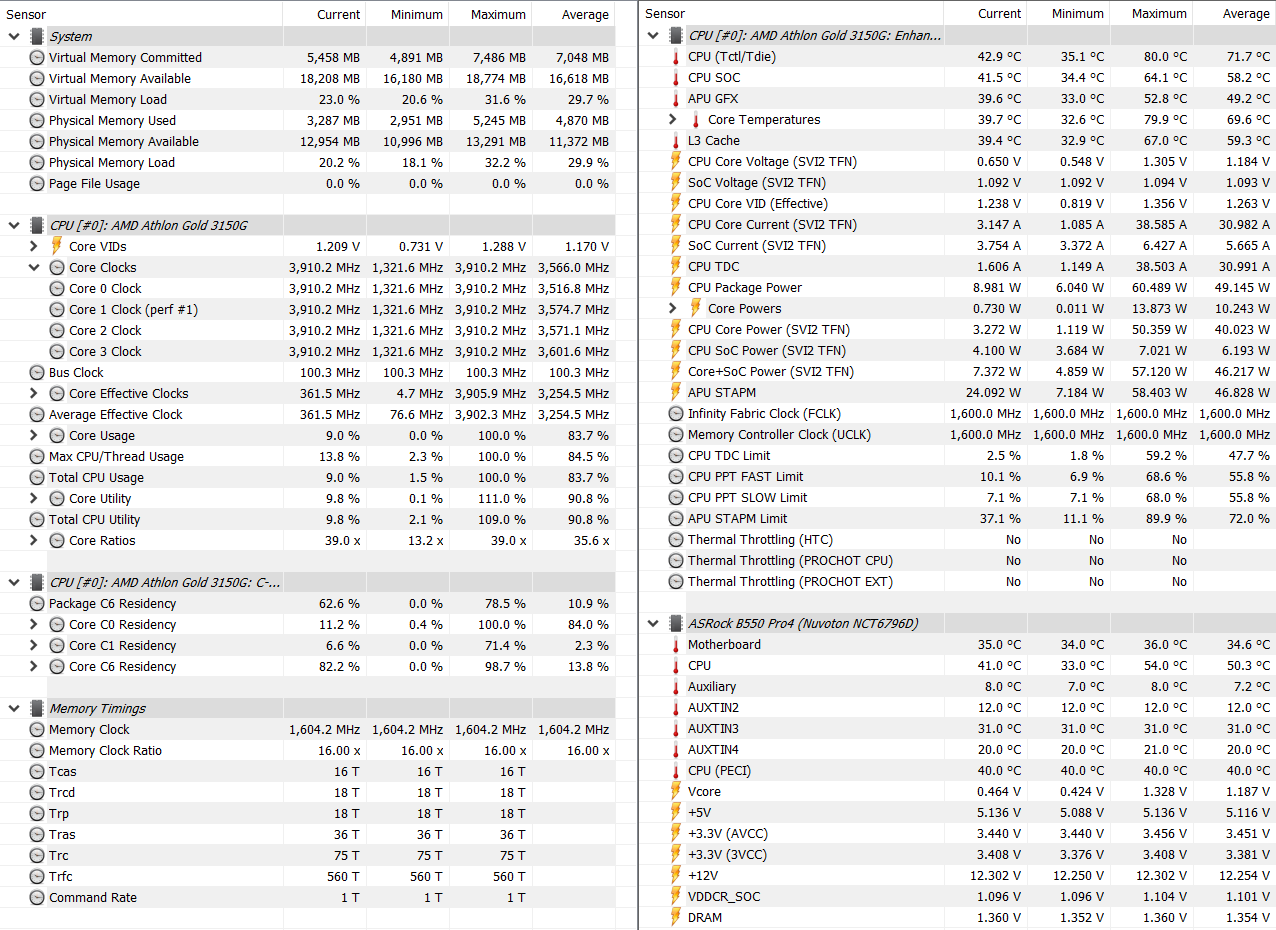Select the Core 3 Clock row
This screenshot has height=930, width=1276.
pos(308,352)
